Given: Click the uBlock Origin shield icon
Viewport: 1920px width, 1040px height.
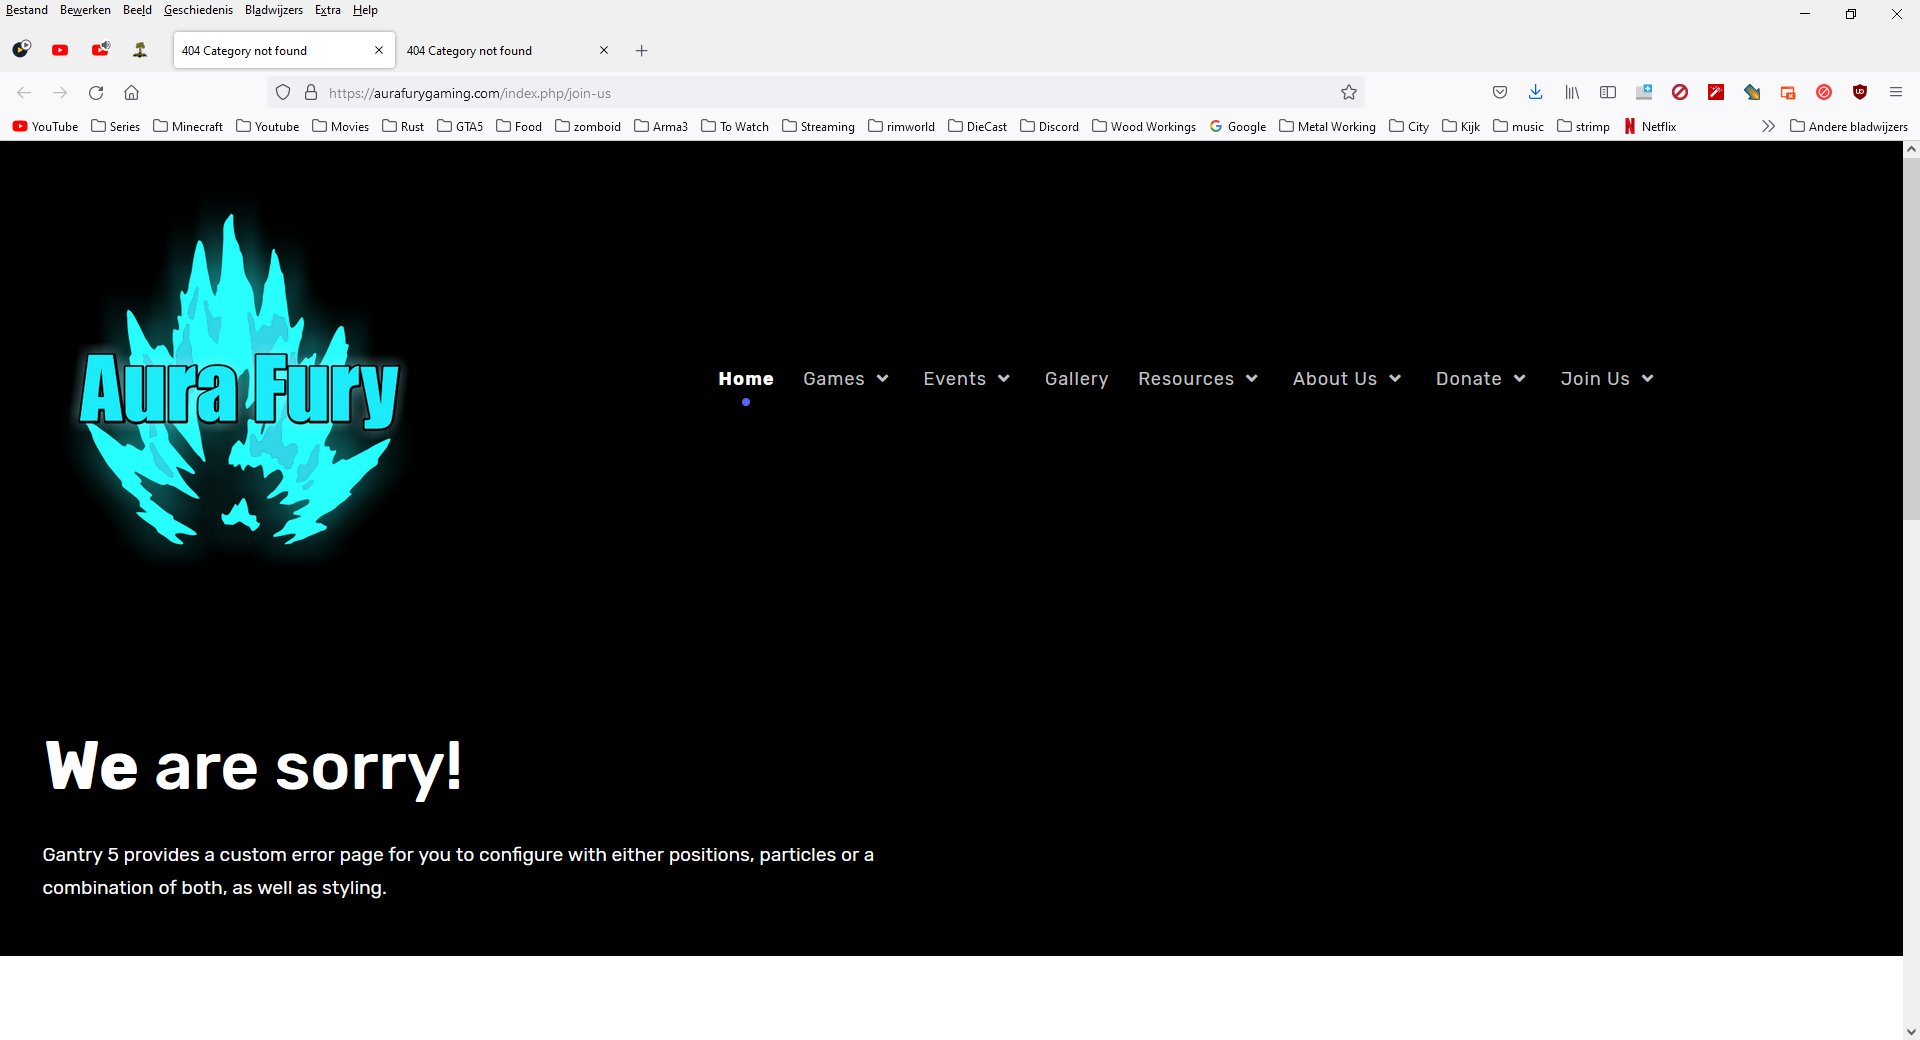Looking at the screenshot, I should (1860, 93).
